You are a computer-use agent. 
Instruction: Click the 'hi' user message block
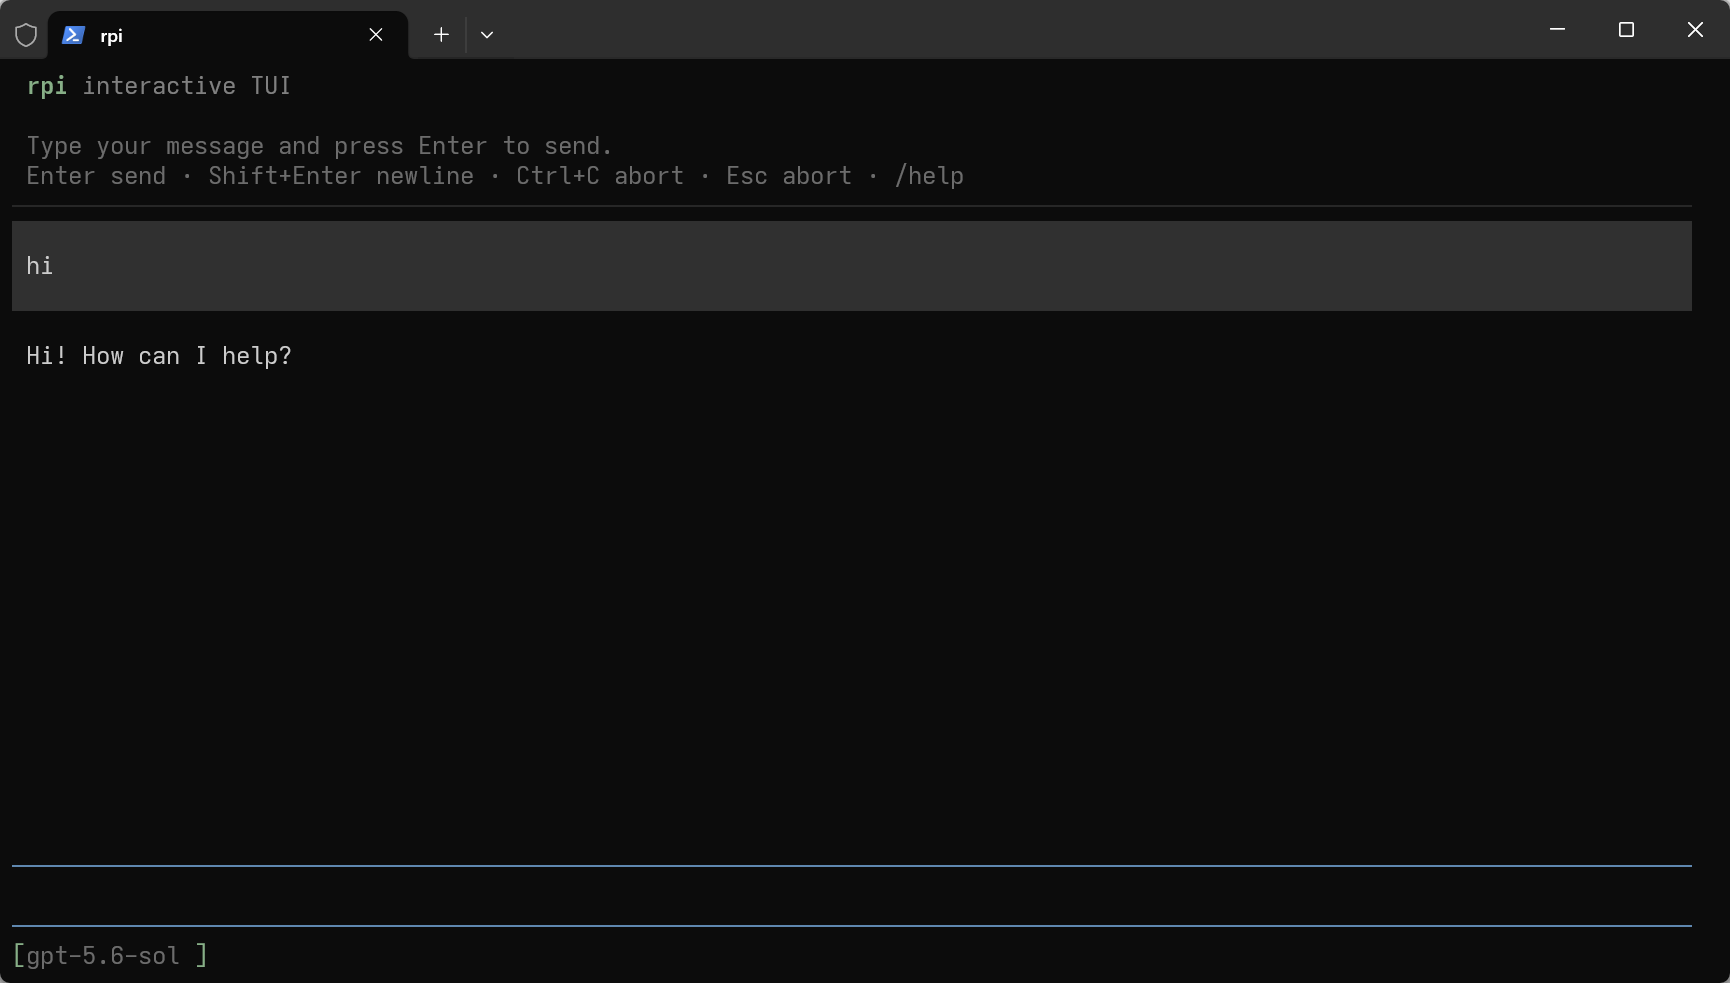click(852, 266)
